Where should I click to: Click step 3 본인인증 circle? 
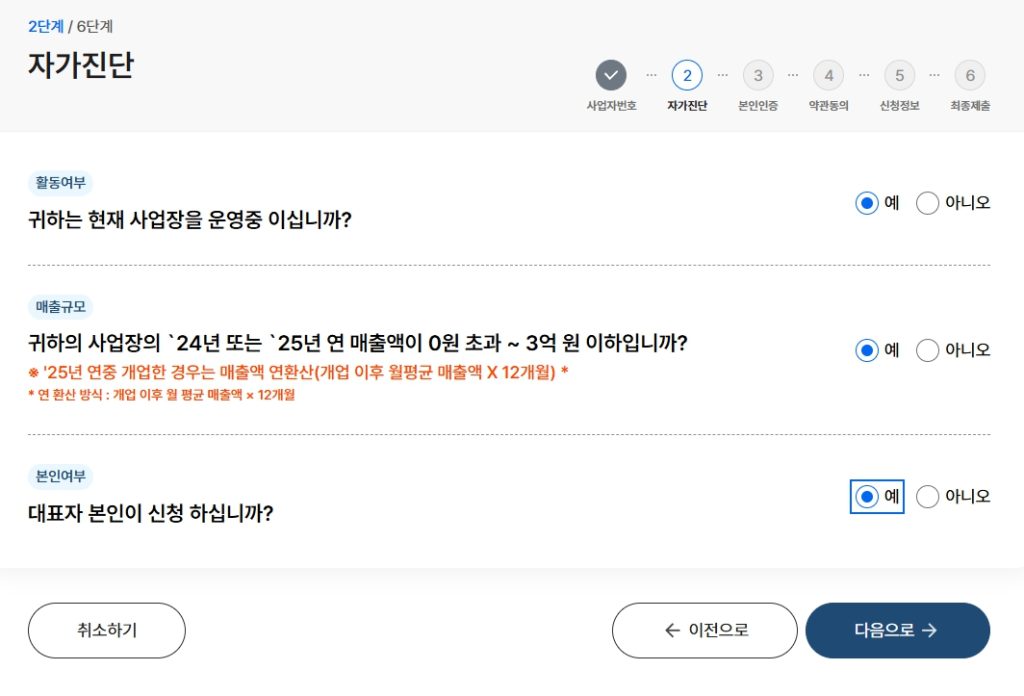click(758, 75)
